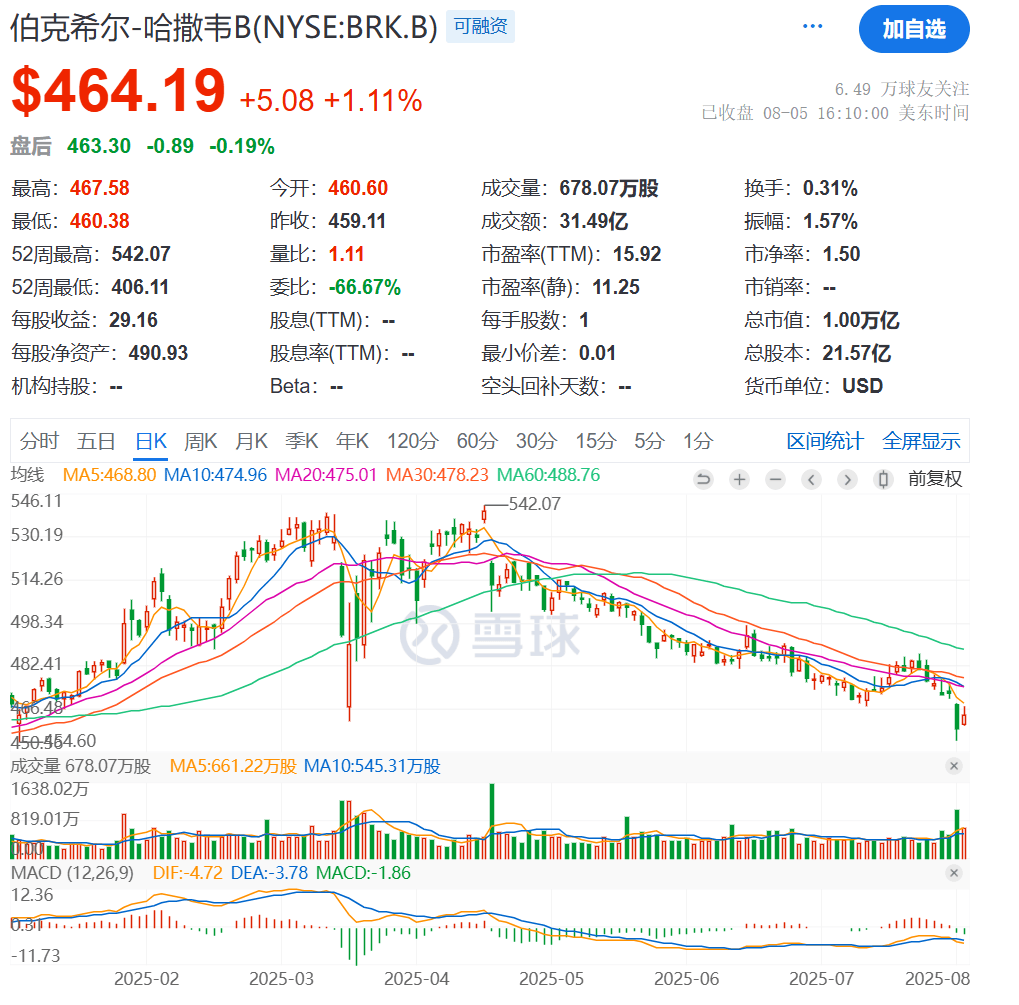Click the 每股净资产 value 490.93
The image size is (1019, 1005).
coord(158,353)
